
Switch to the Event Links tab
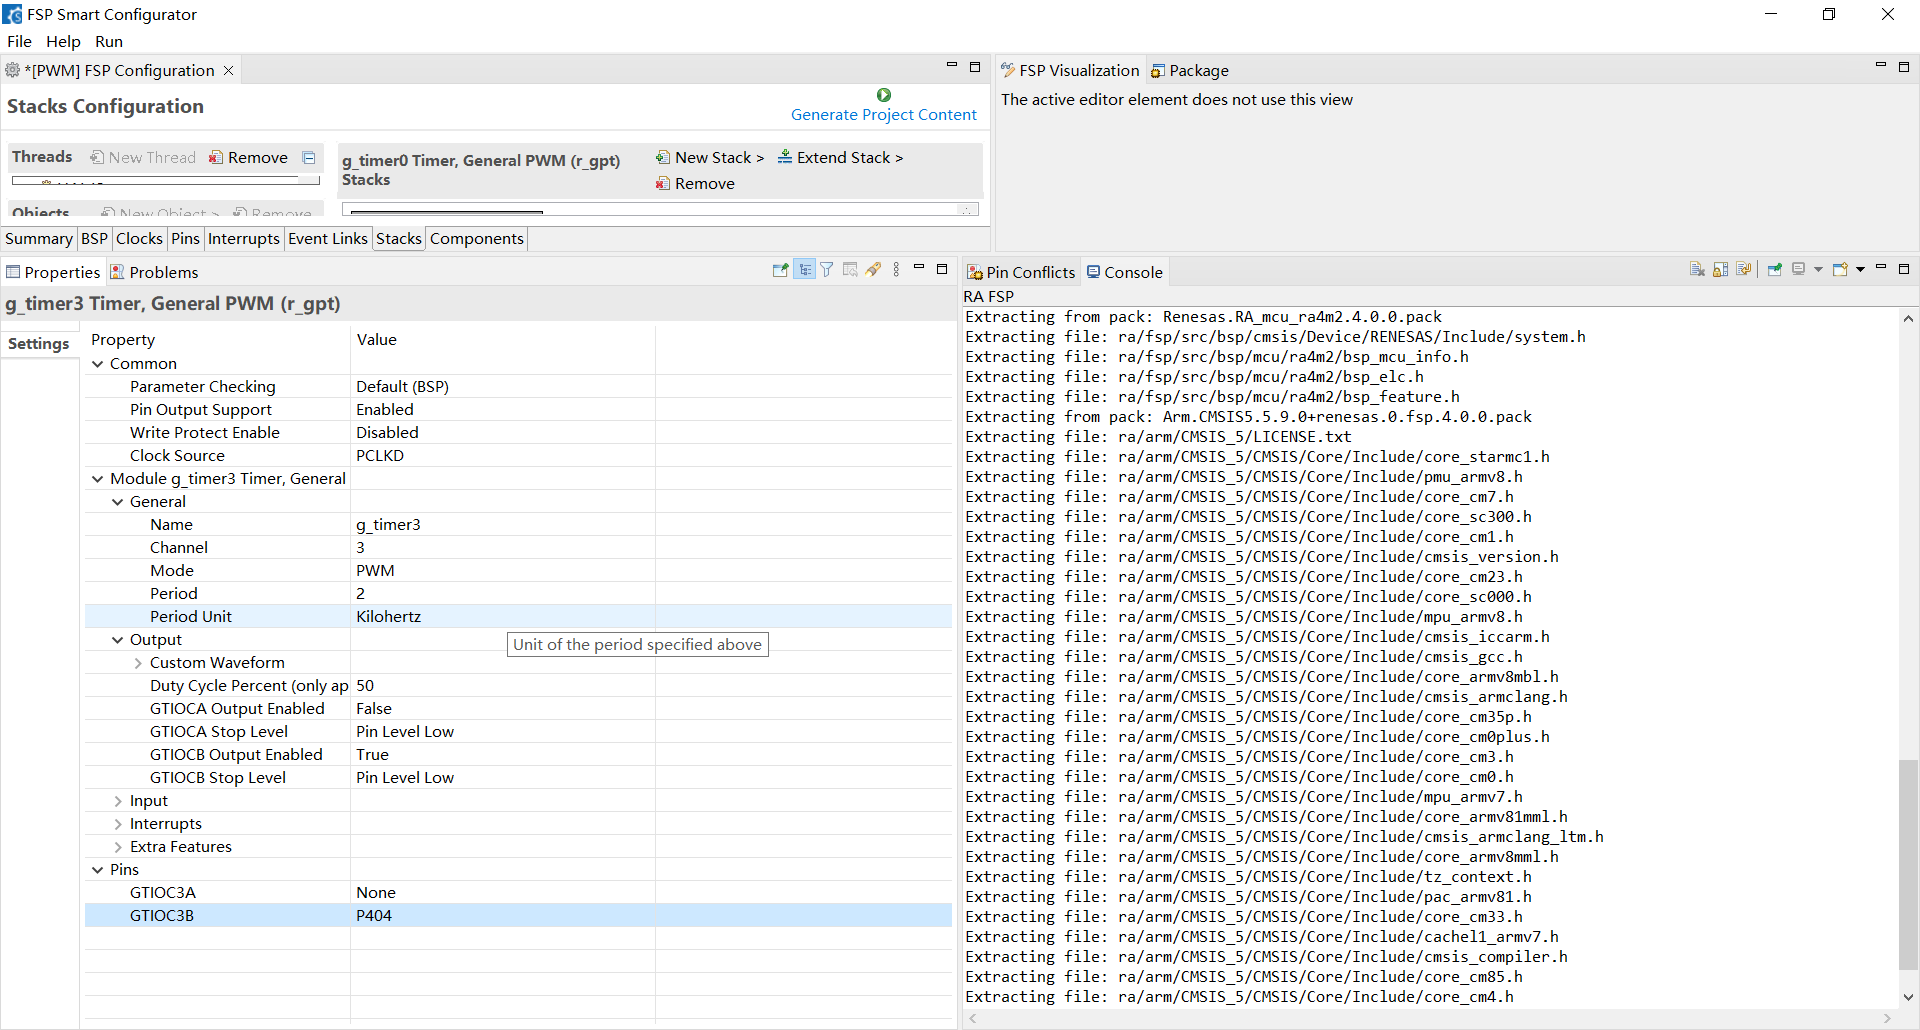click(328, 238)
